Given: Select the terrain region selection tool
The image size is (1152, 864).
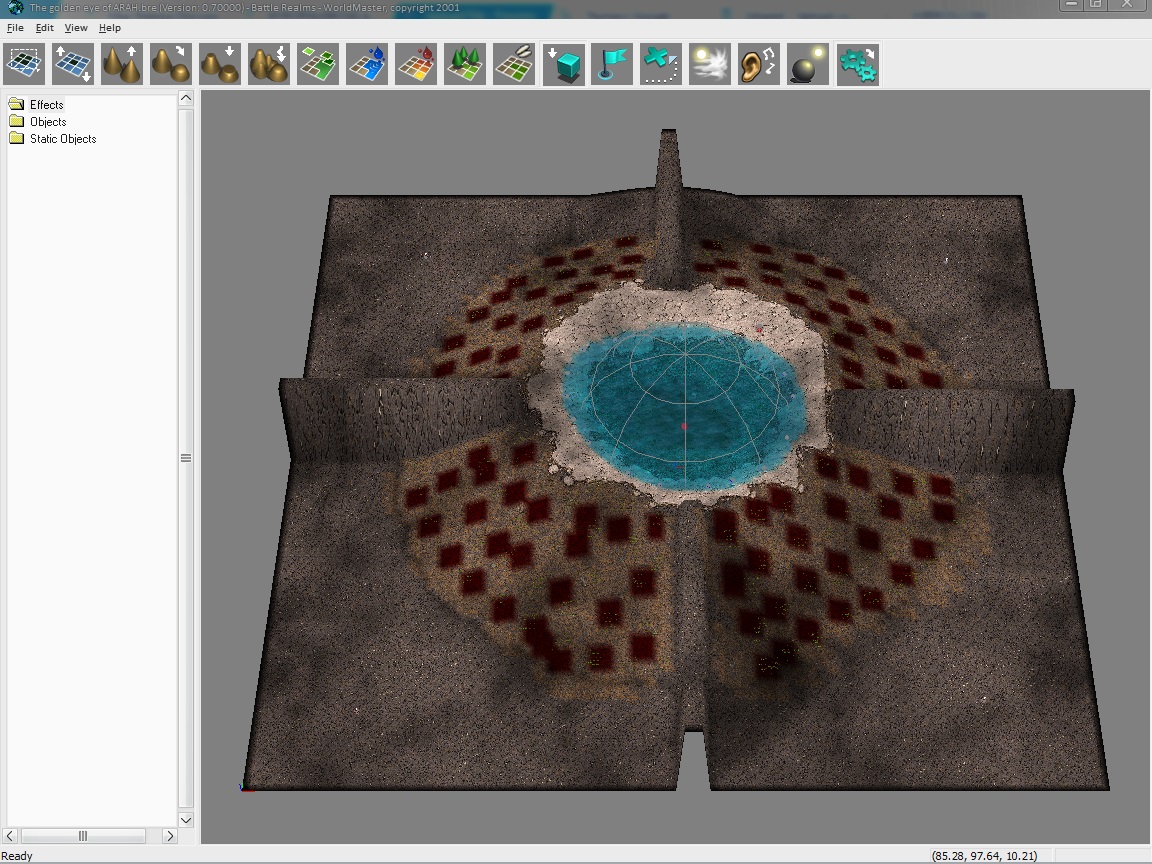Looking at the screenshot, I should (24, 64).
